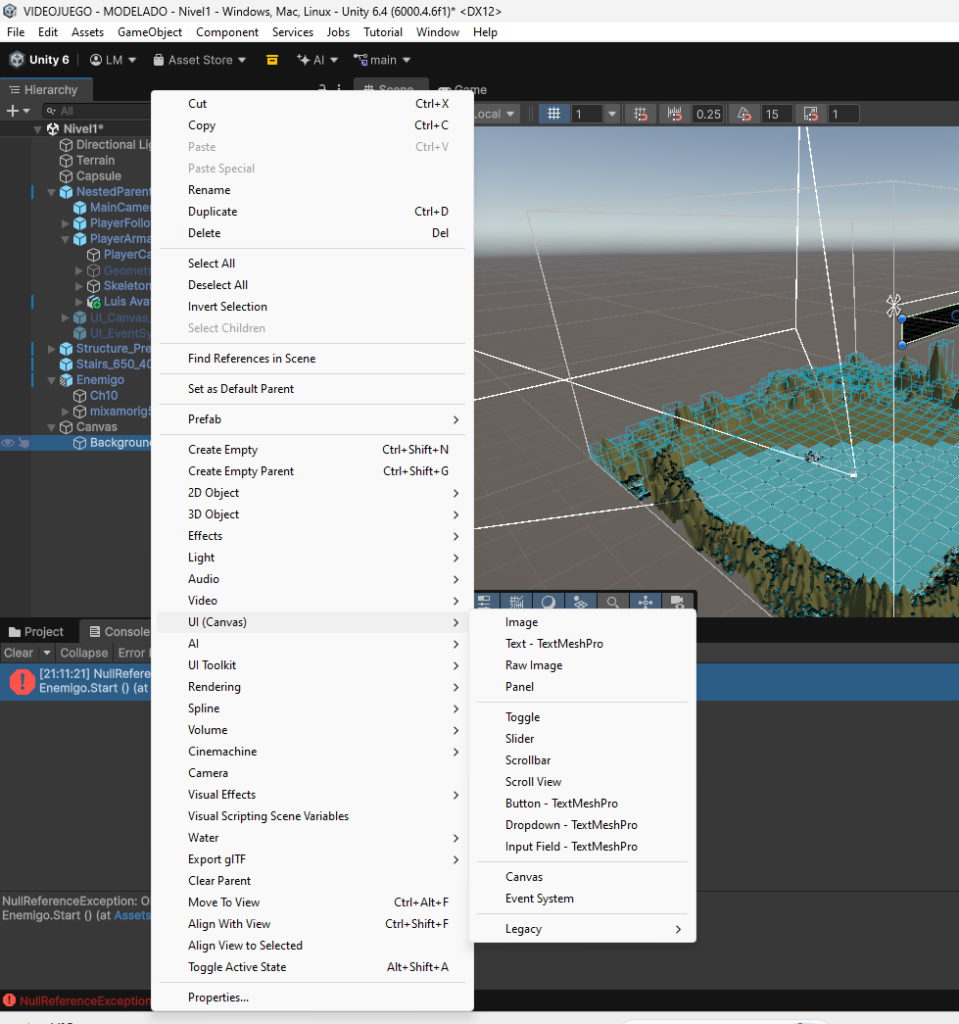Toggle the scene gizmo visibility icon

coord(645,601)
